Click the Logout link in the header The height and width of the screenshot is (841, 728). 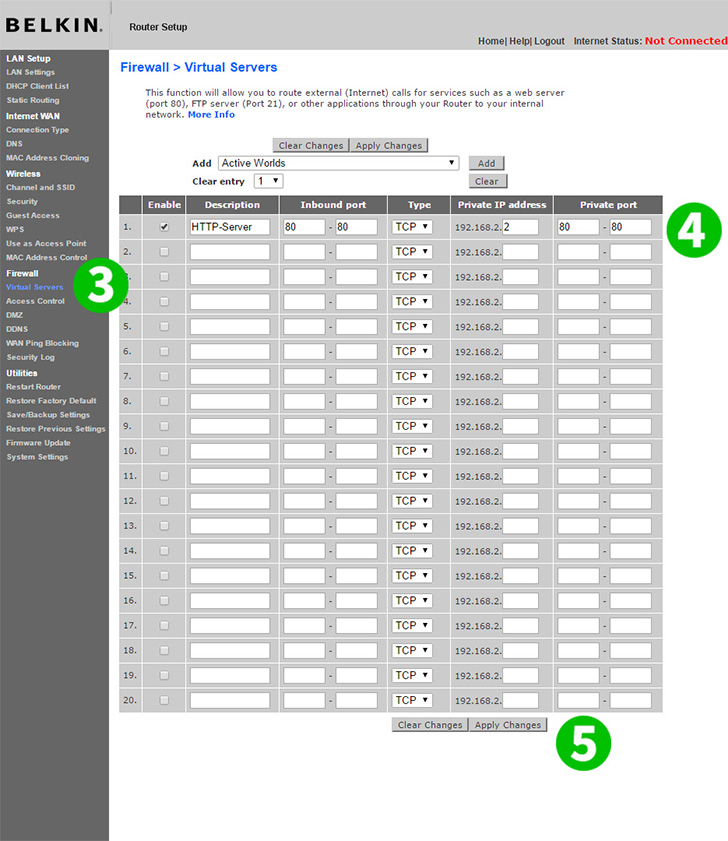(x=549, y=41)
